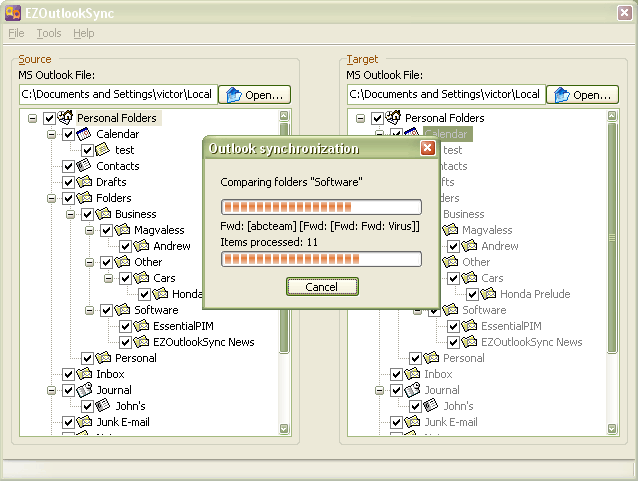Click the Target EZOutlookSync News folder icon
This screenshot has width=638, height=481.
pos(469,341)
